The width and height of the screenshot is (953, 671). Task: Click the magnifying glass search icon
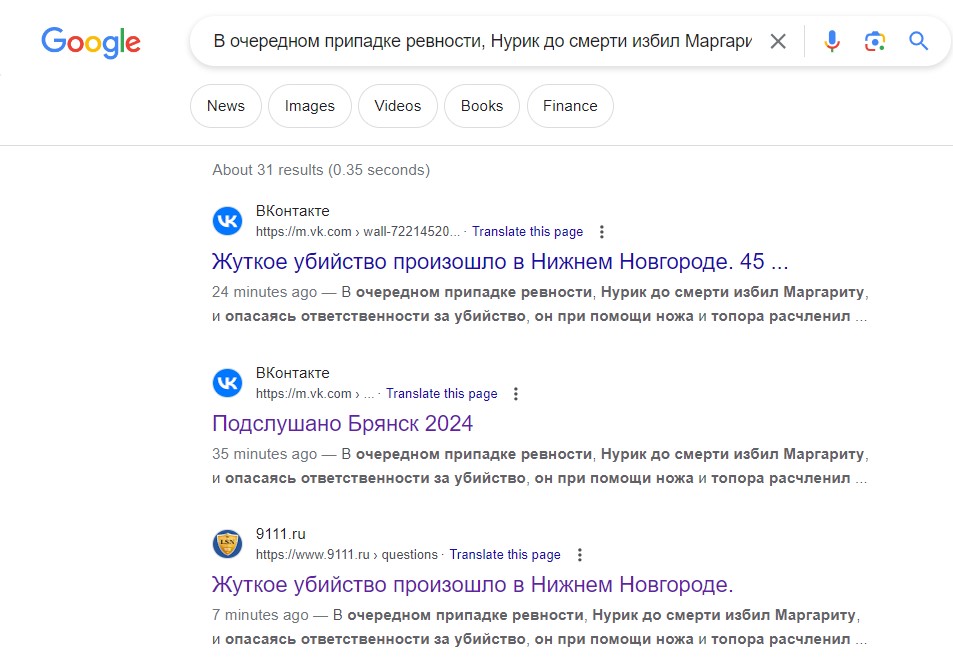coord(918,41)
